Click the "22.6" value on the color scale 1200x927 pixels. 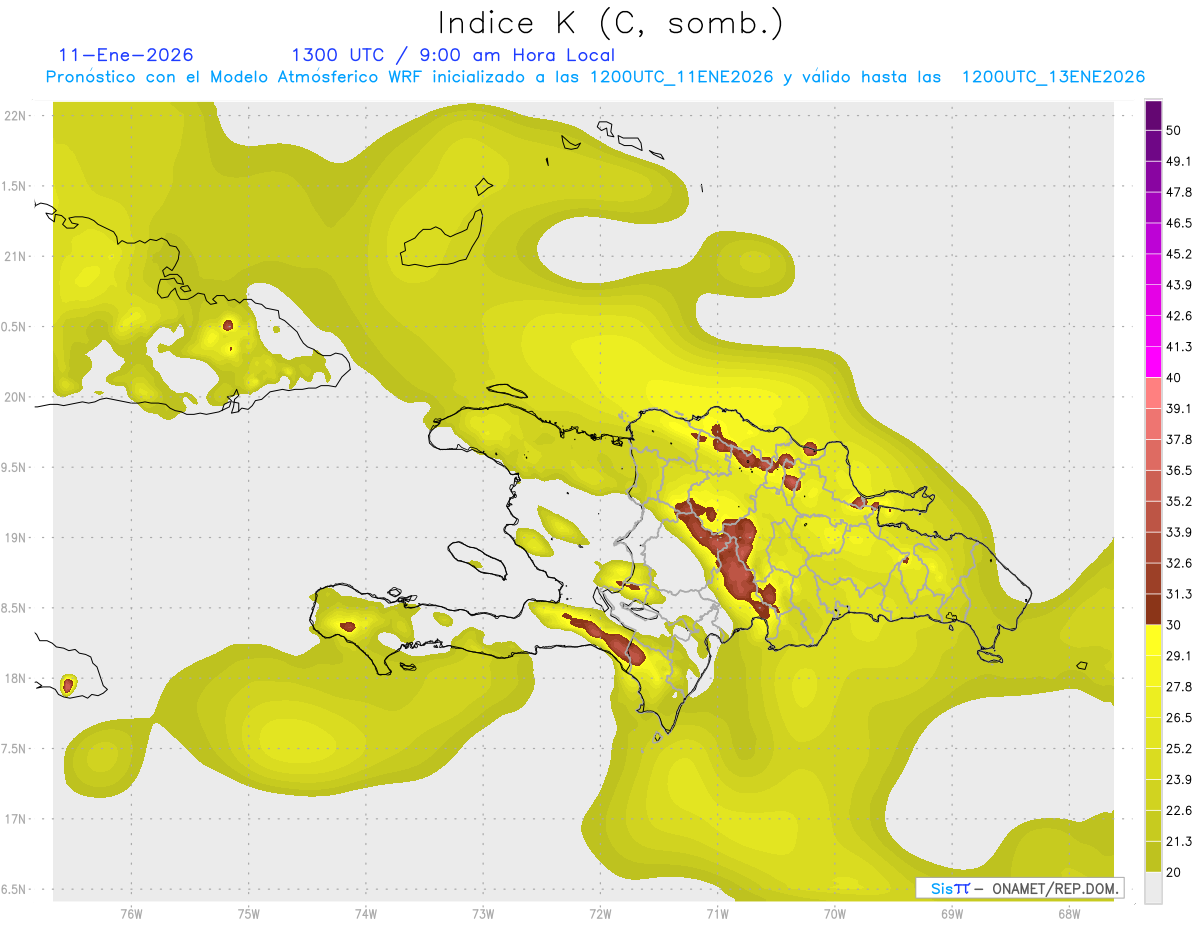[x=1179, y=811]
